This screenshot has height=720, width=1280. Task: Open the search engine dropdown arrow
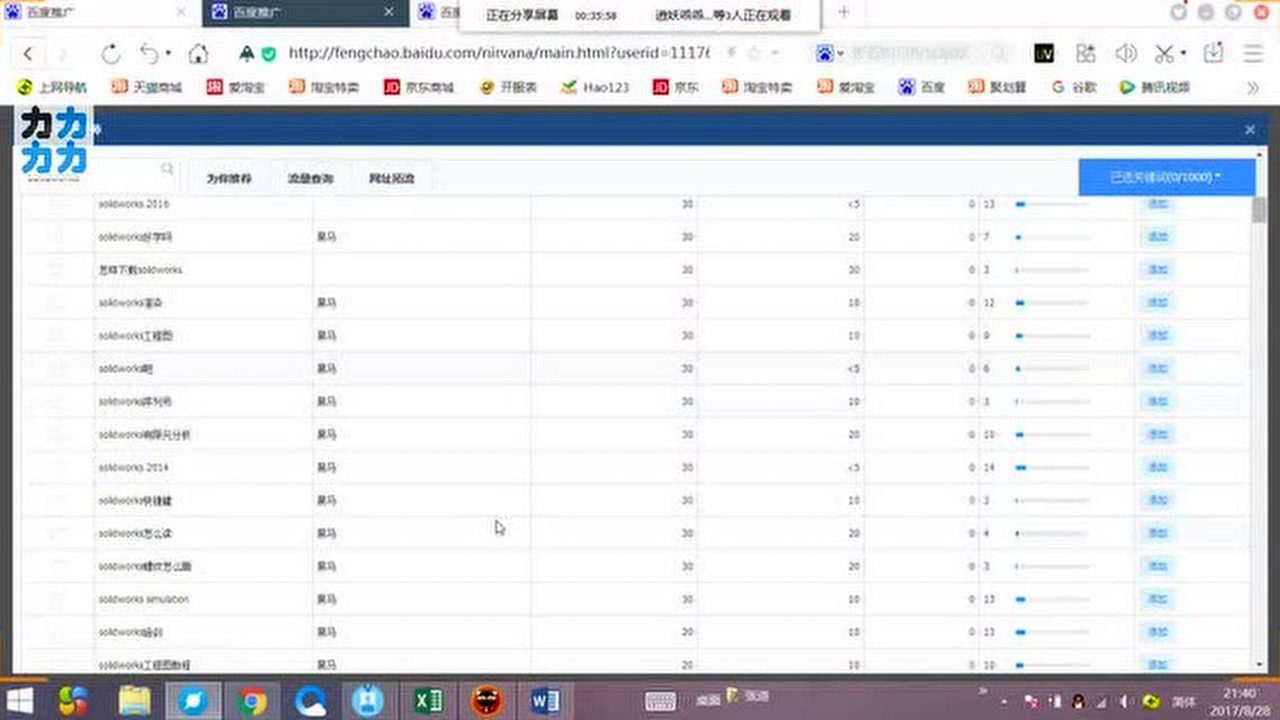(841, 53)
